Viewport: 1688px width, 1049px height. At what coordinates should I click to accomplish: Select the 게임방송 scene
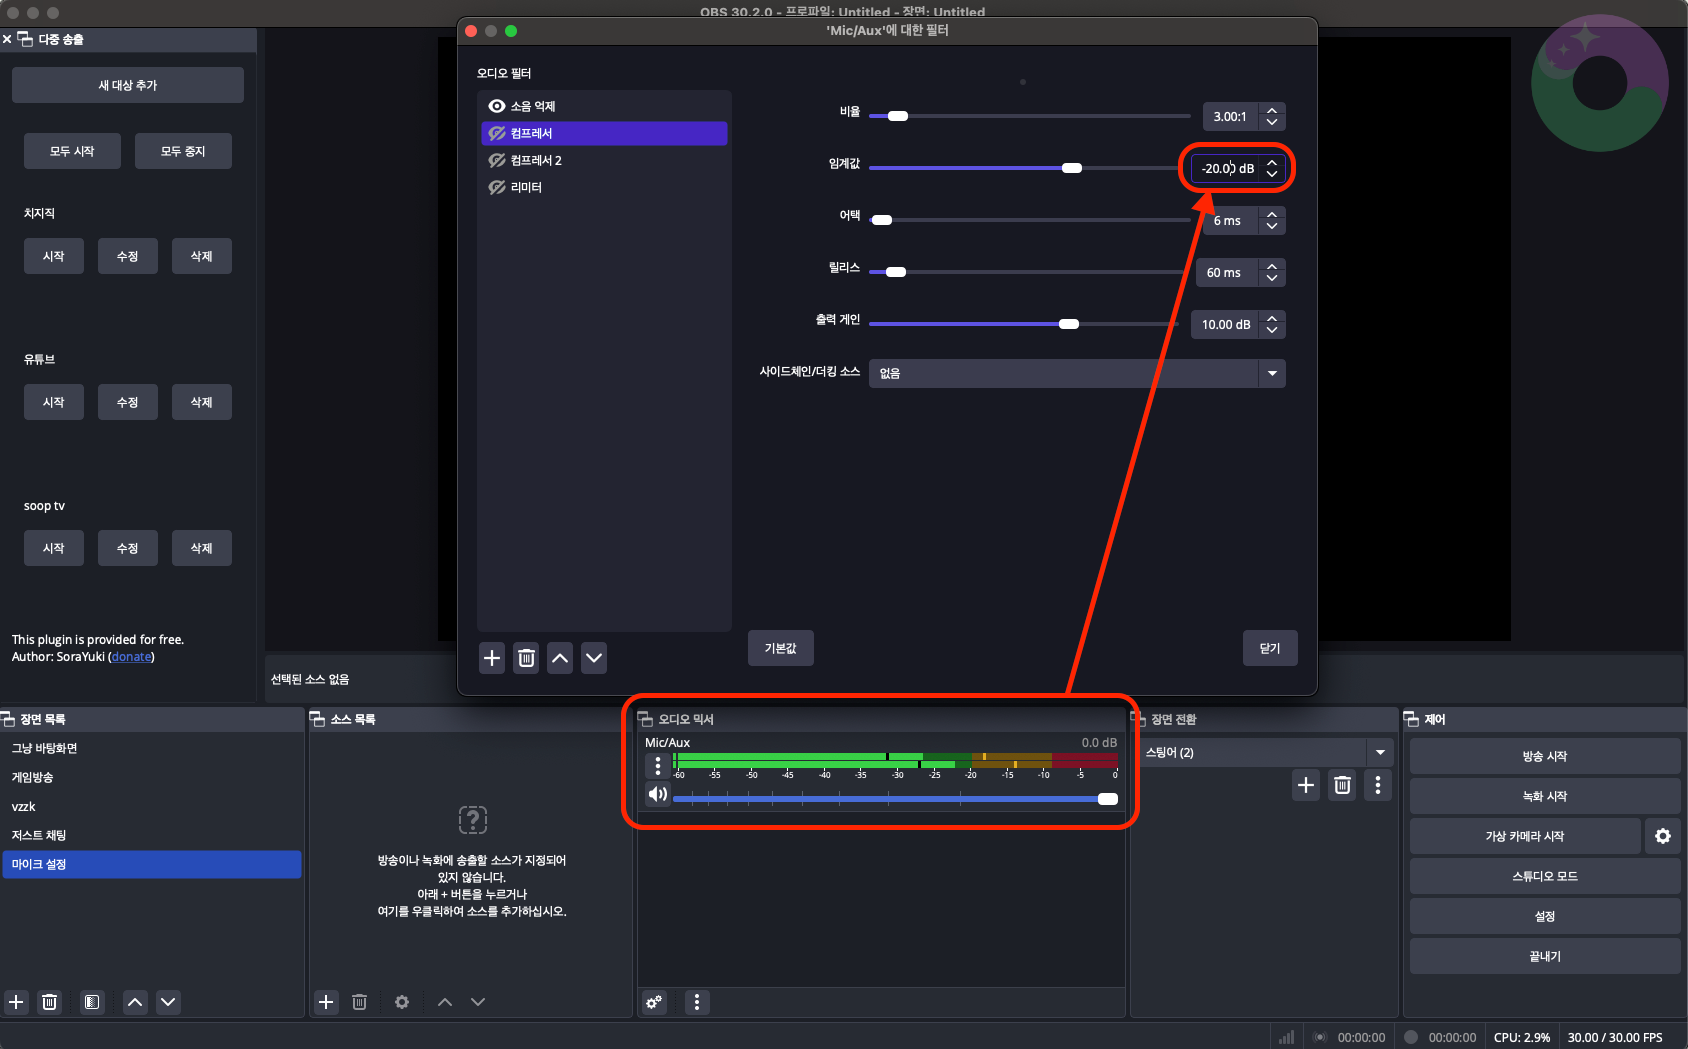click(152, 777)
